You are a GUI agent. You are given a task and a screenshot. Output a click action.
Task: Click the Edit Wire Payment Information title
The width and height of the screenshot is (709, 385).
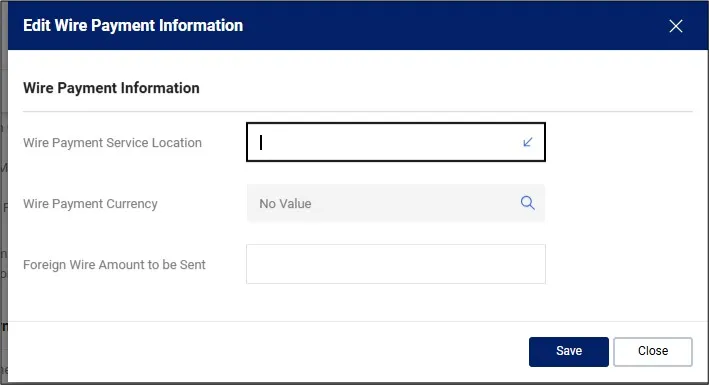click(133, 26)
